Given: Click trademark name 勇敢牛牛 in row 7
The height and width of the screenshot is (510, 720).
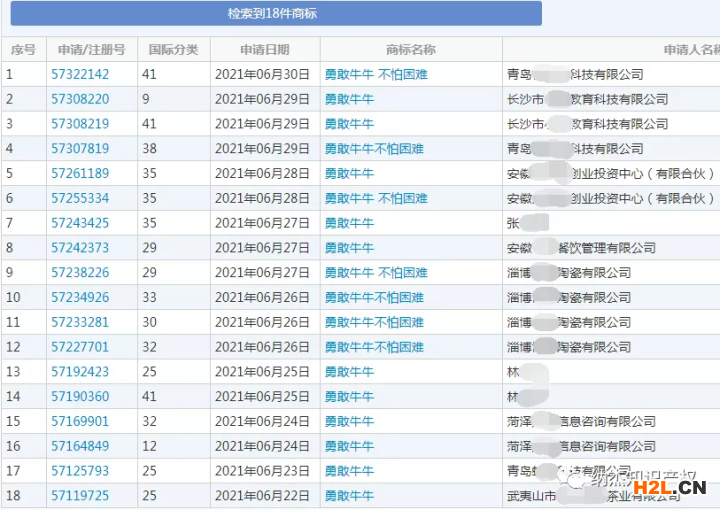Looking at the screenshot, I should [349, 223].
